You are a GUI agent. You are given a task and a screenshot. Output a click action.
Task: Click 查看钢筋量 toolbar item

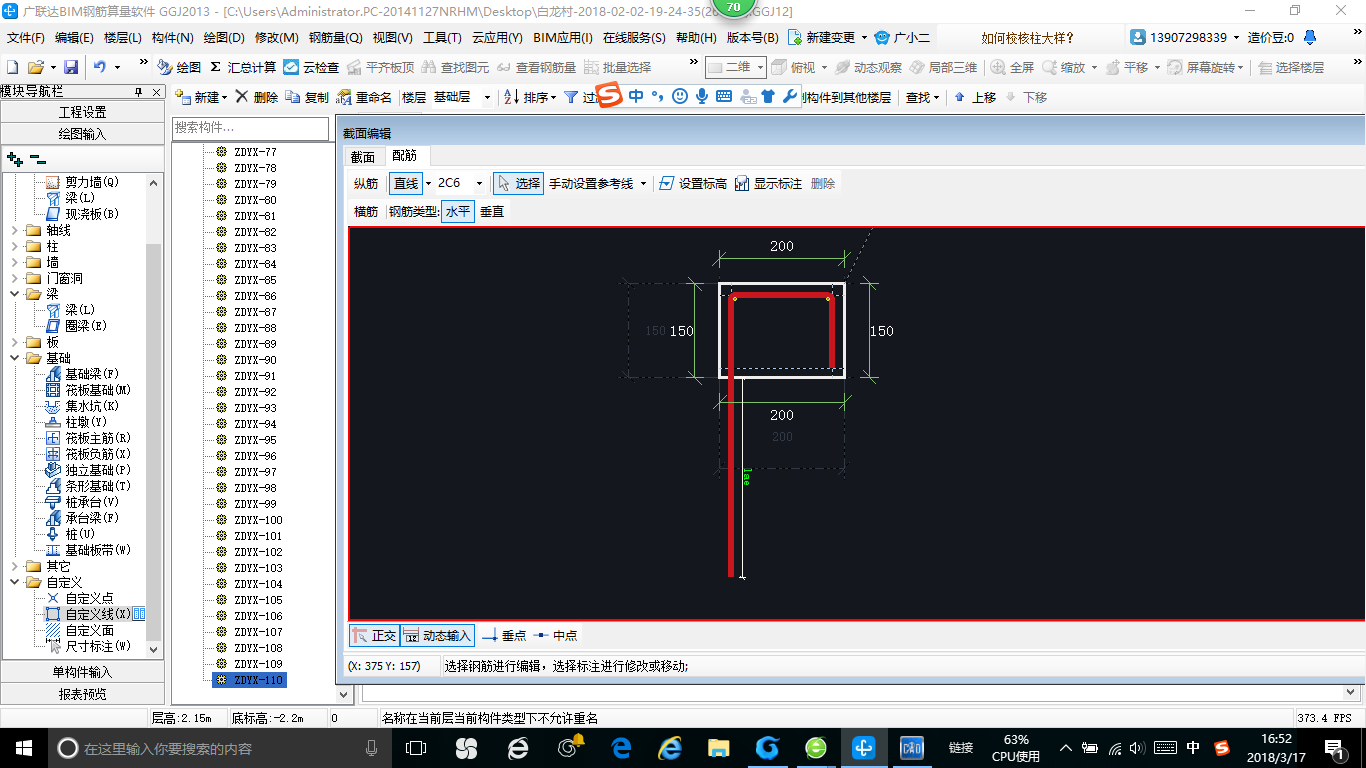(536, 67)
